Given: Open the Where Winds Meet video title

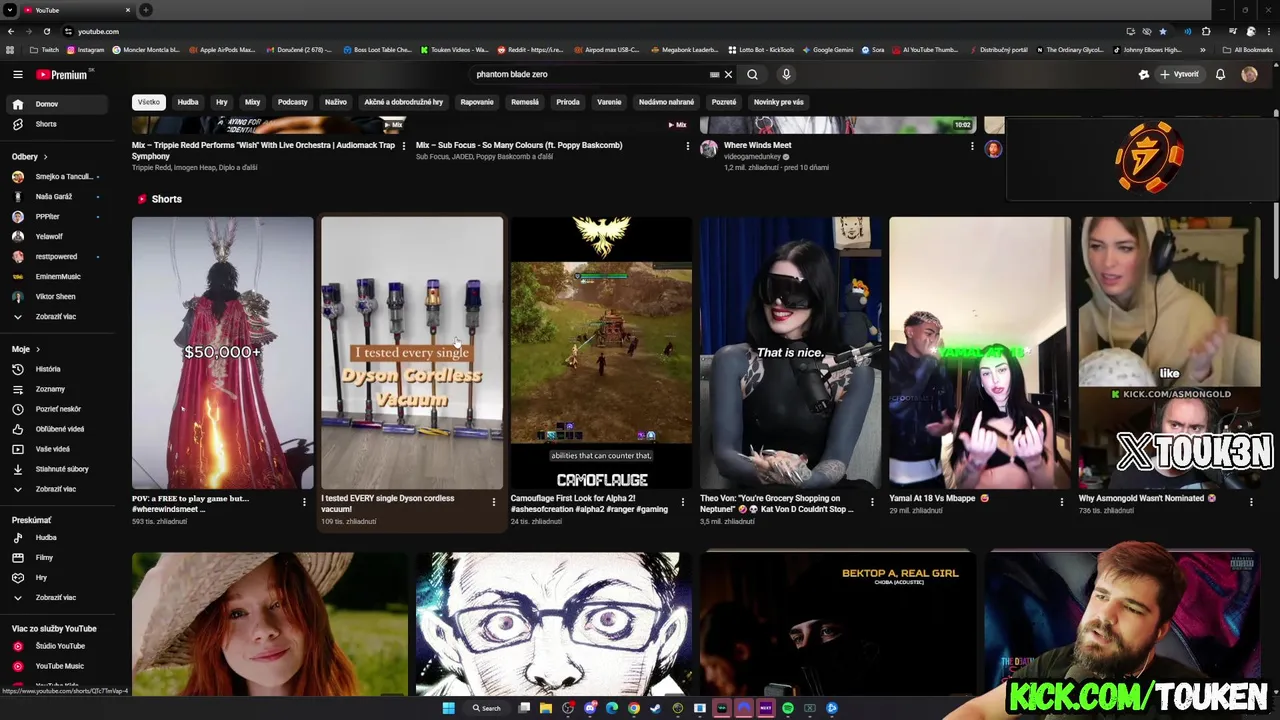Looking at the screenshot, I should 757,145.
